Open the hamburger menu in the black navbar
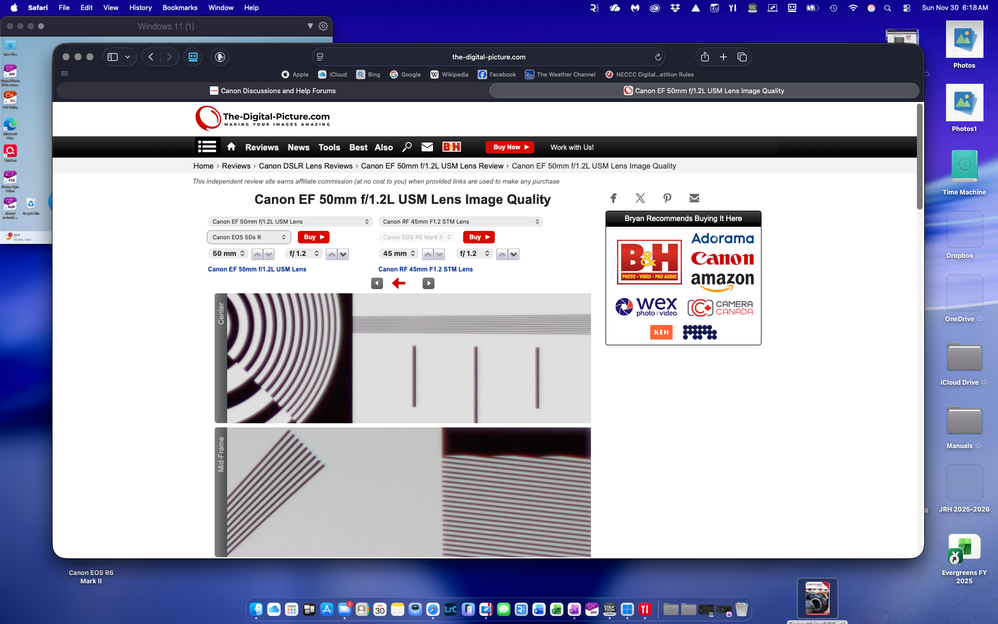 point(207,146)
